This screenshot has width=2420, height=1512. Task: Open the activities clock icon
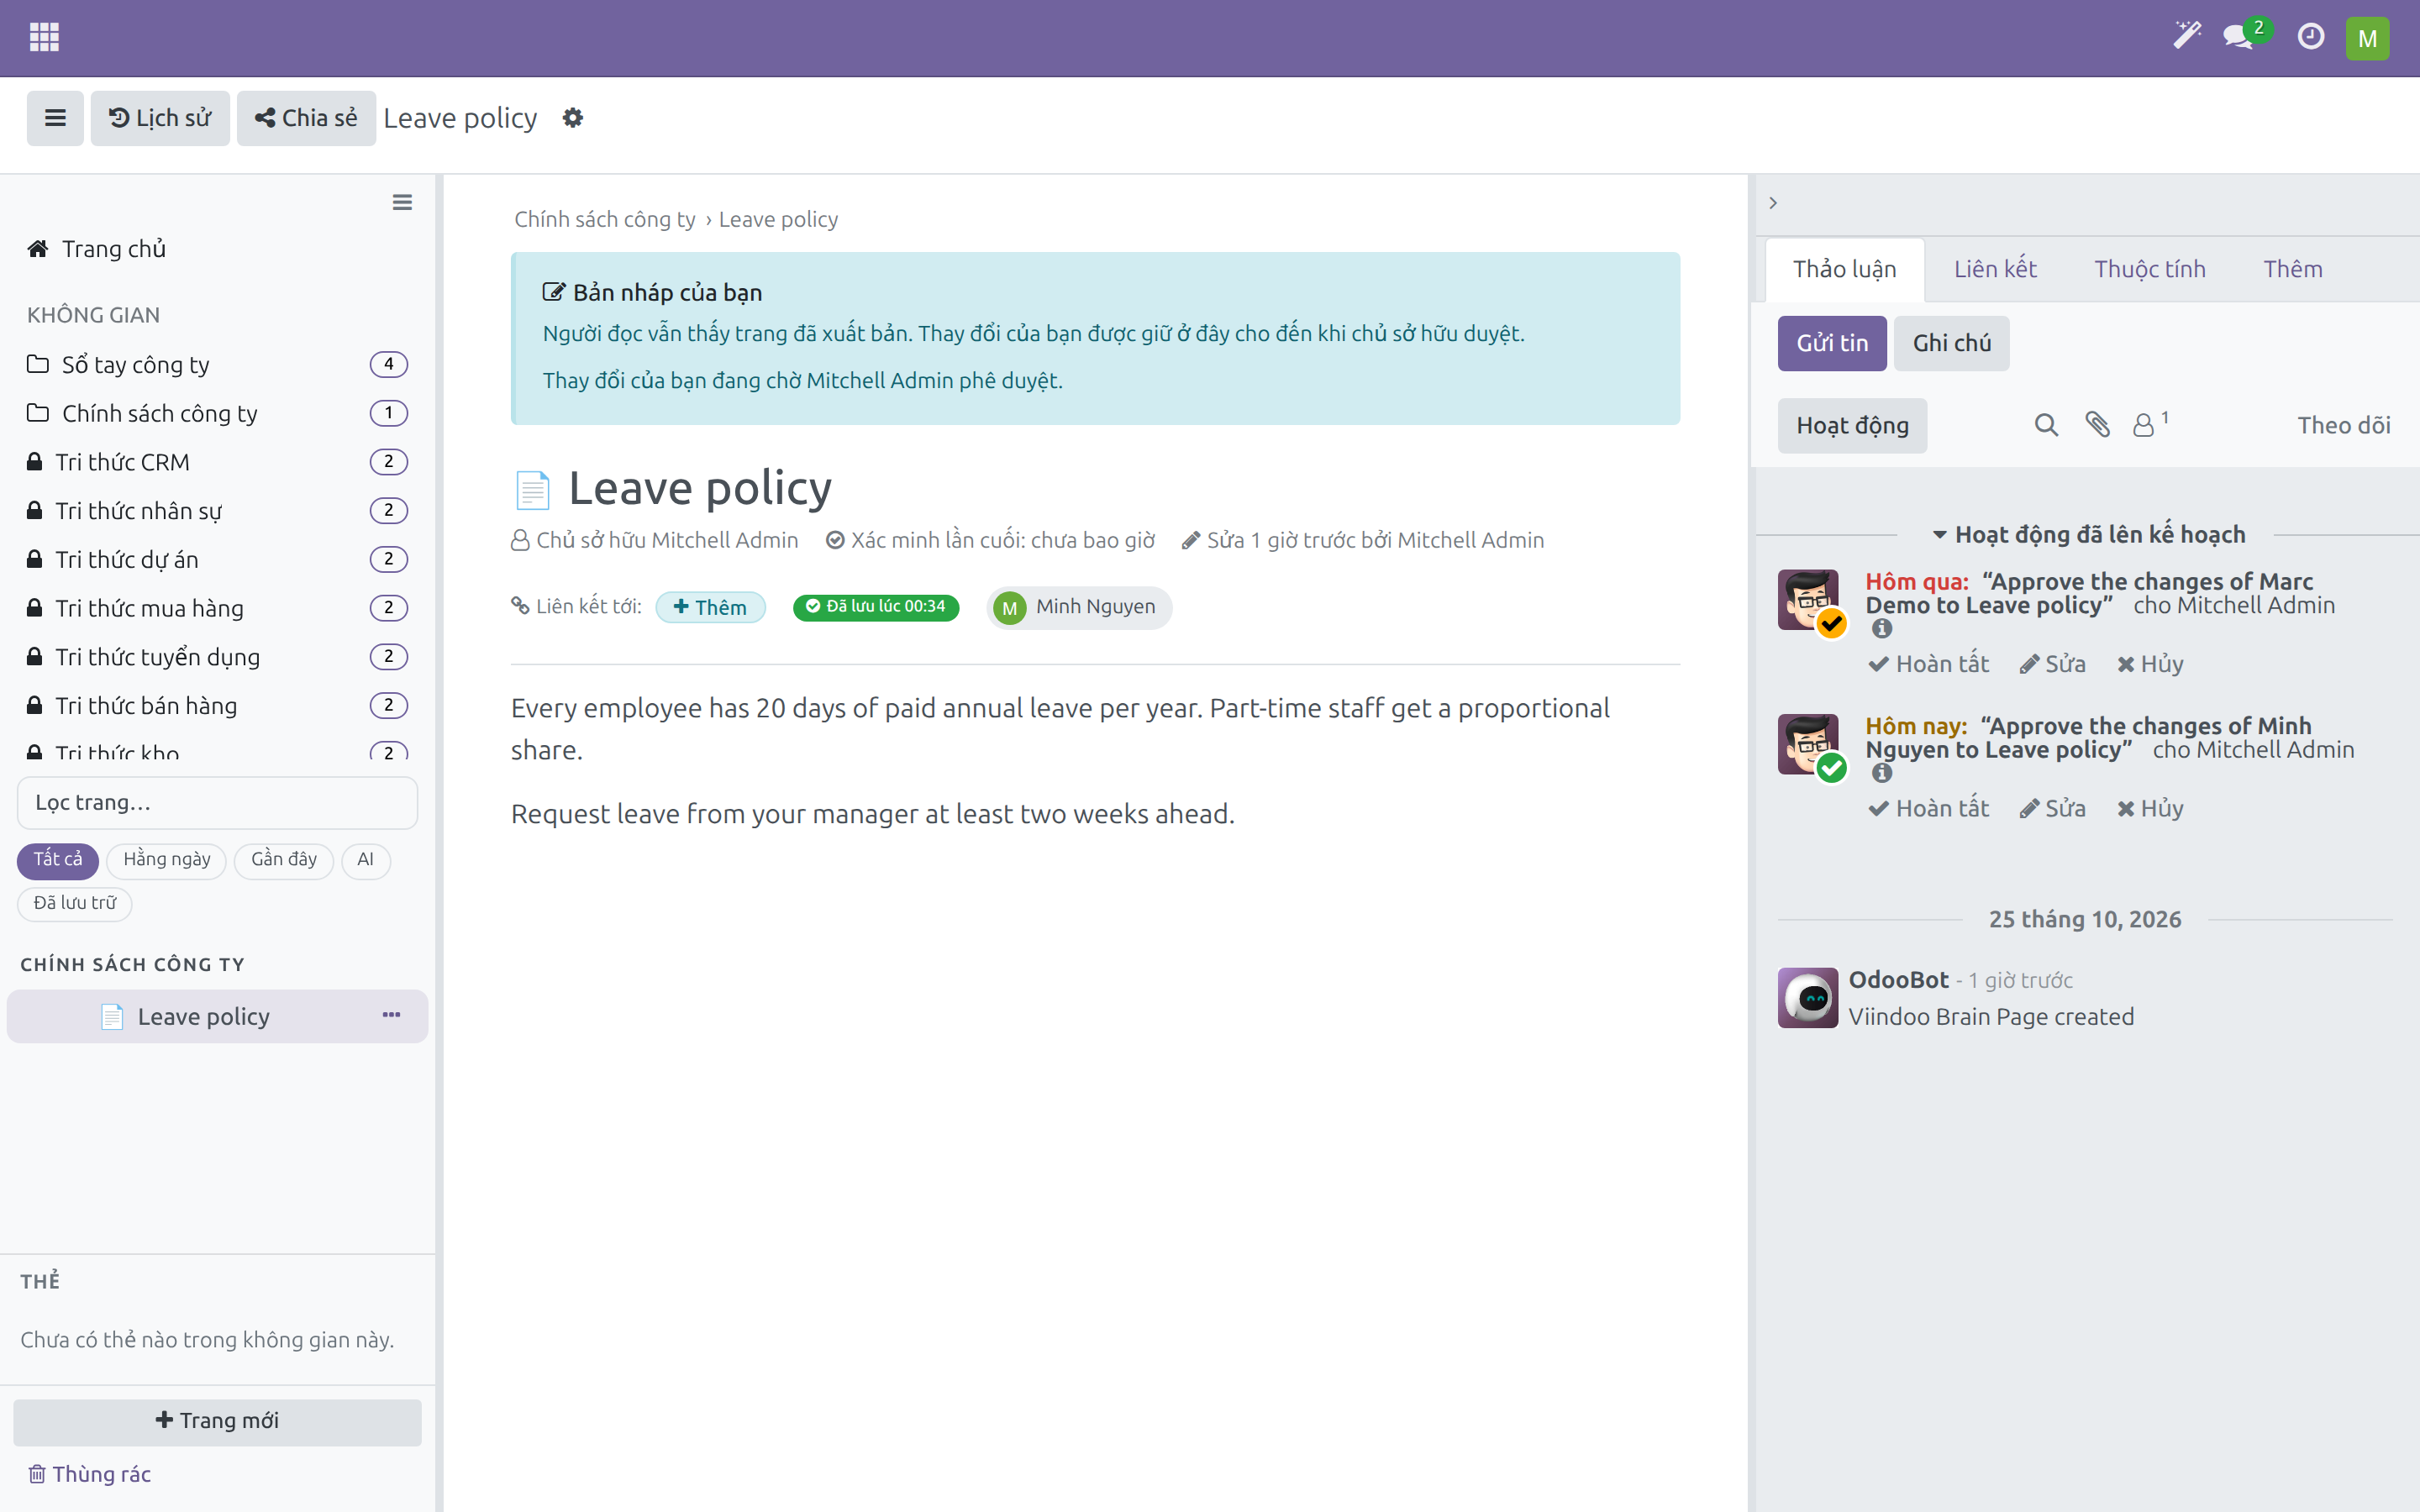pyautogui.click(x=2310, y=37)
